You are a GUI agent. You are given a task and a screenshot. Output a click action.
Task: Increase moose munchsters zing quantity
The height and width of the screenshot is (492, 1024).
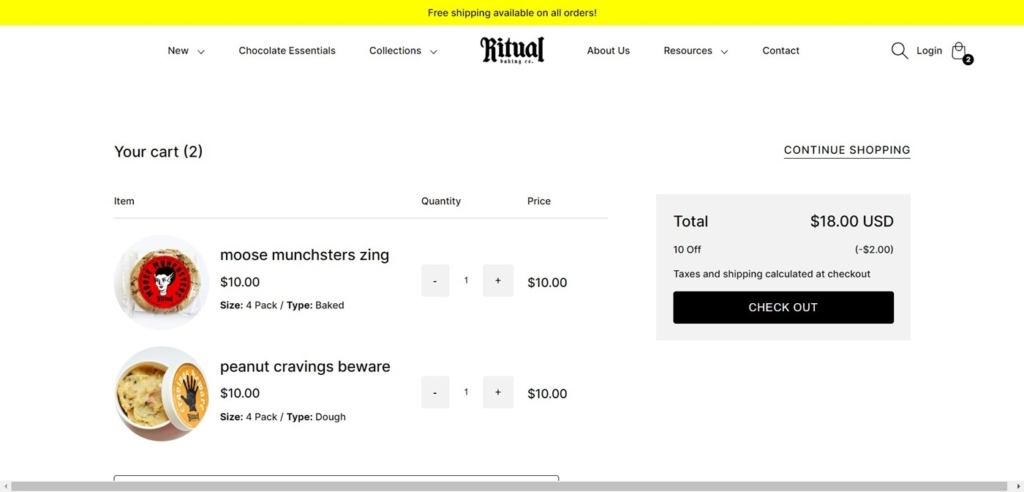pos(498,281)
